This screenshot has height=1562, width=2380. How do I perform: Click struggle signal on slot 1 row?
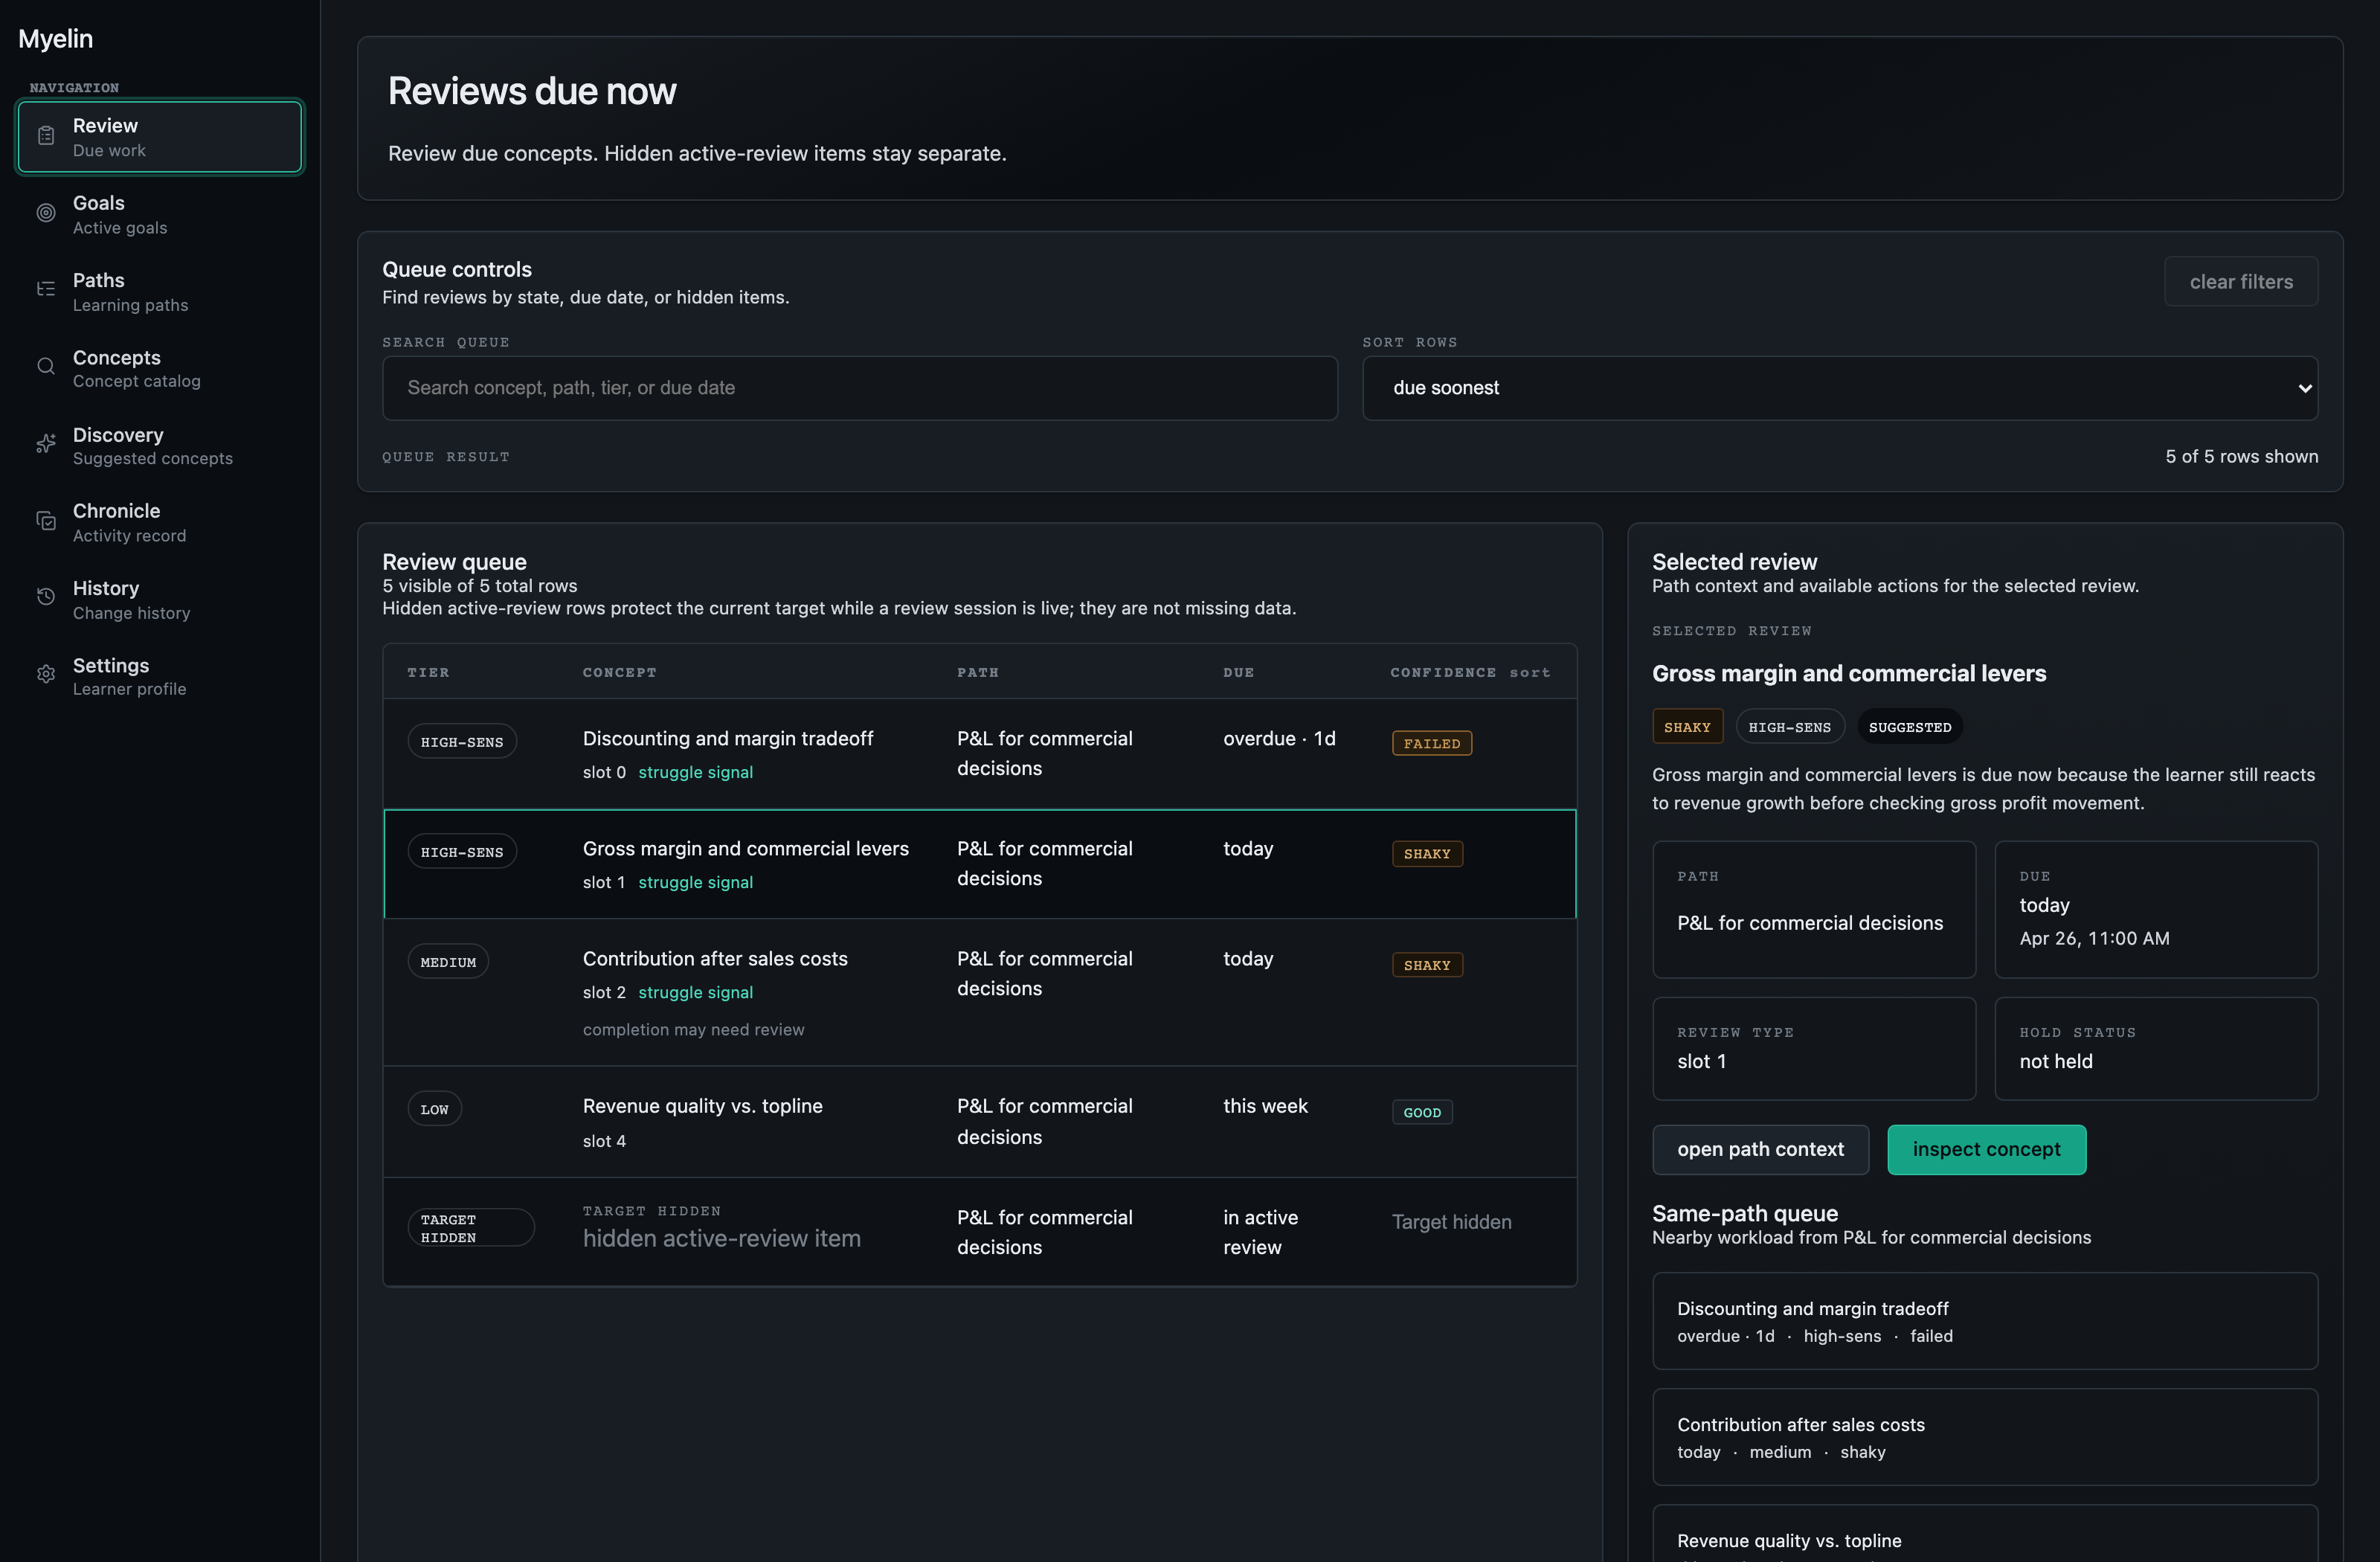coord(695,882)
